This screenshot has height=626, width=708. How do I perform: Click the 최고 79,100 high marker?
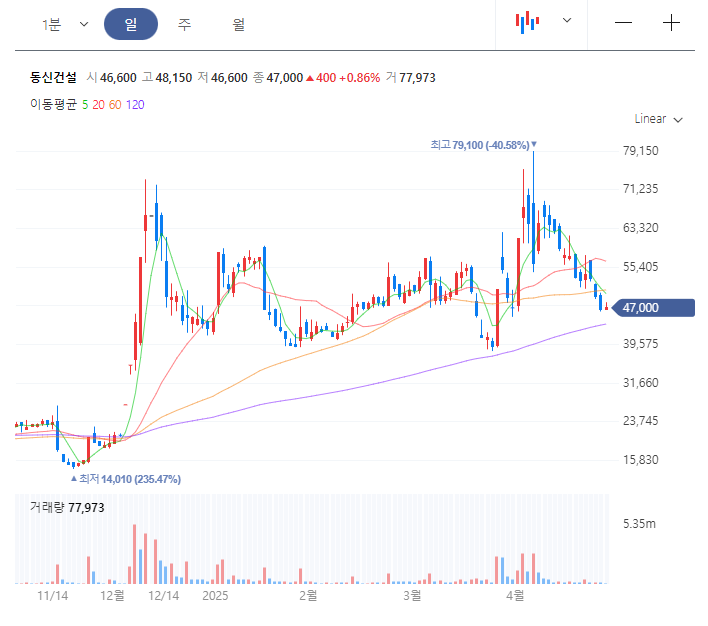click(x=483, y=145)
